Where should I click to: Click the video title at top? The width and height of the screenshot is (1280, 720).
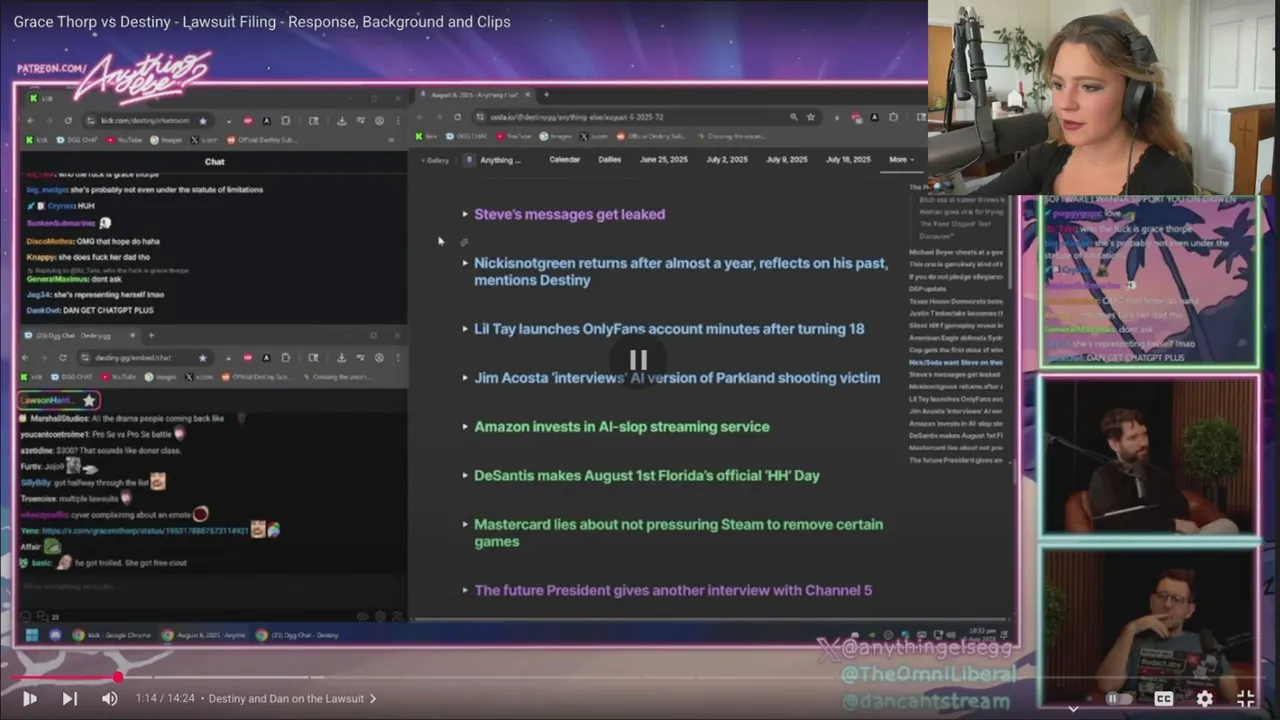(x=262, y=21)
